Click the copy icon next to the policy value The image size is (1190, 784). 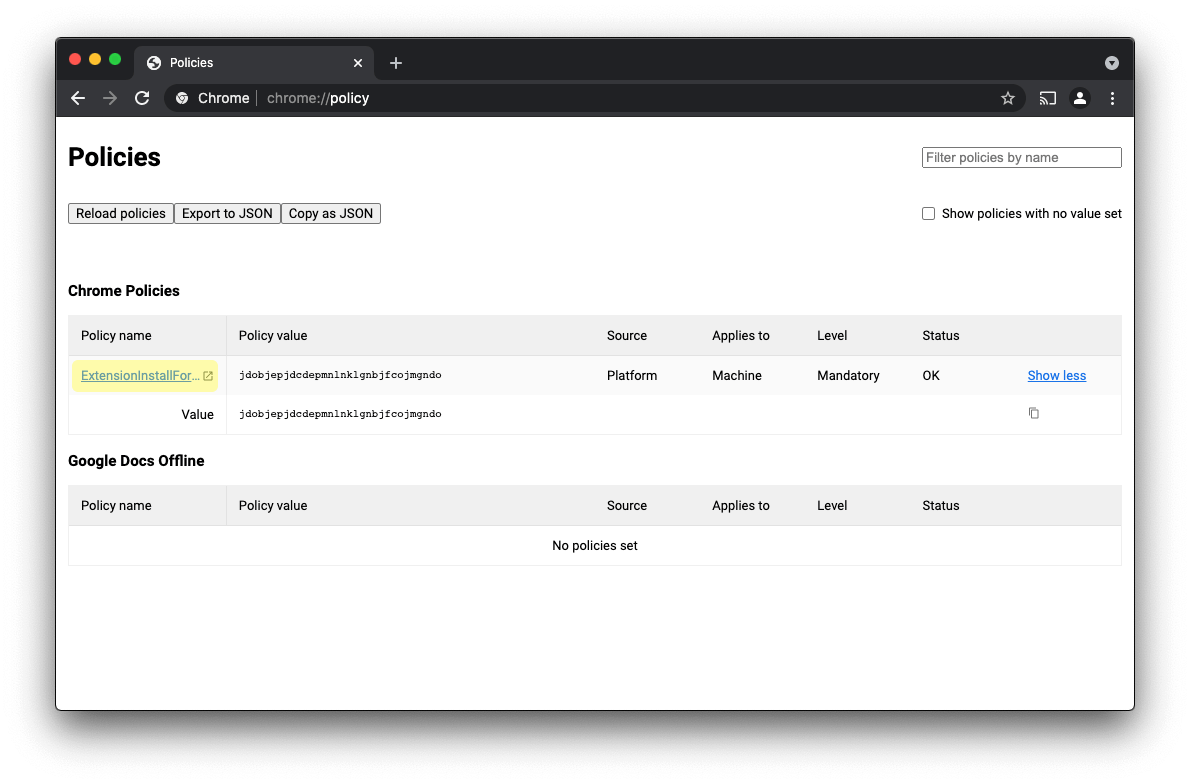(1033, 413)
